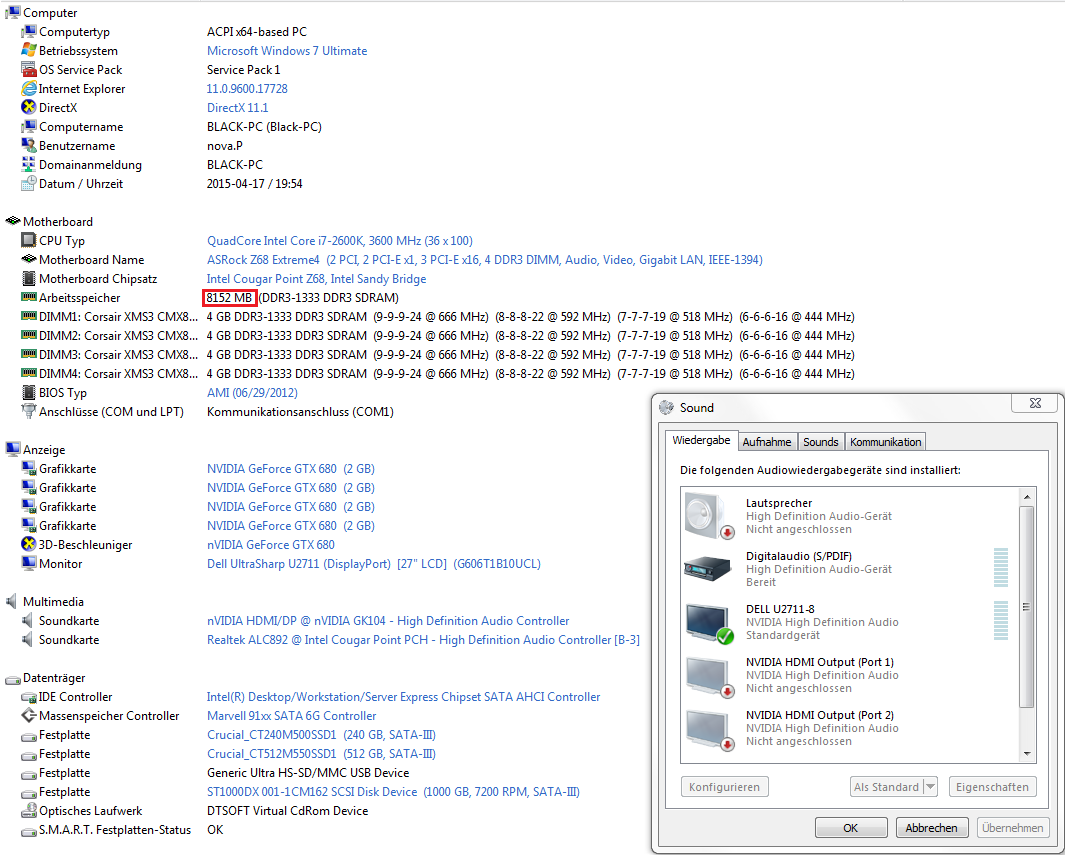Click the Domainanmeldung icon
This screenshot has height=855, width=1065.
[x=29, y=164]
